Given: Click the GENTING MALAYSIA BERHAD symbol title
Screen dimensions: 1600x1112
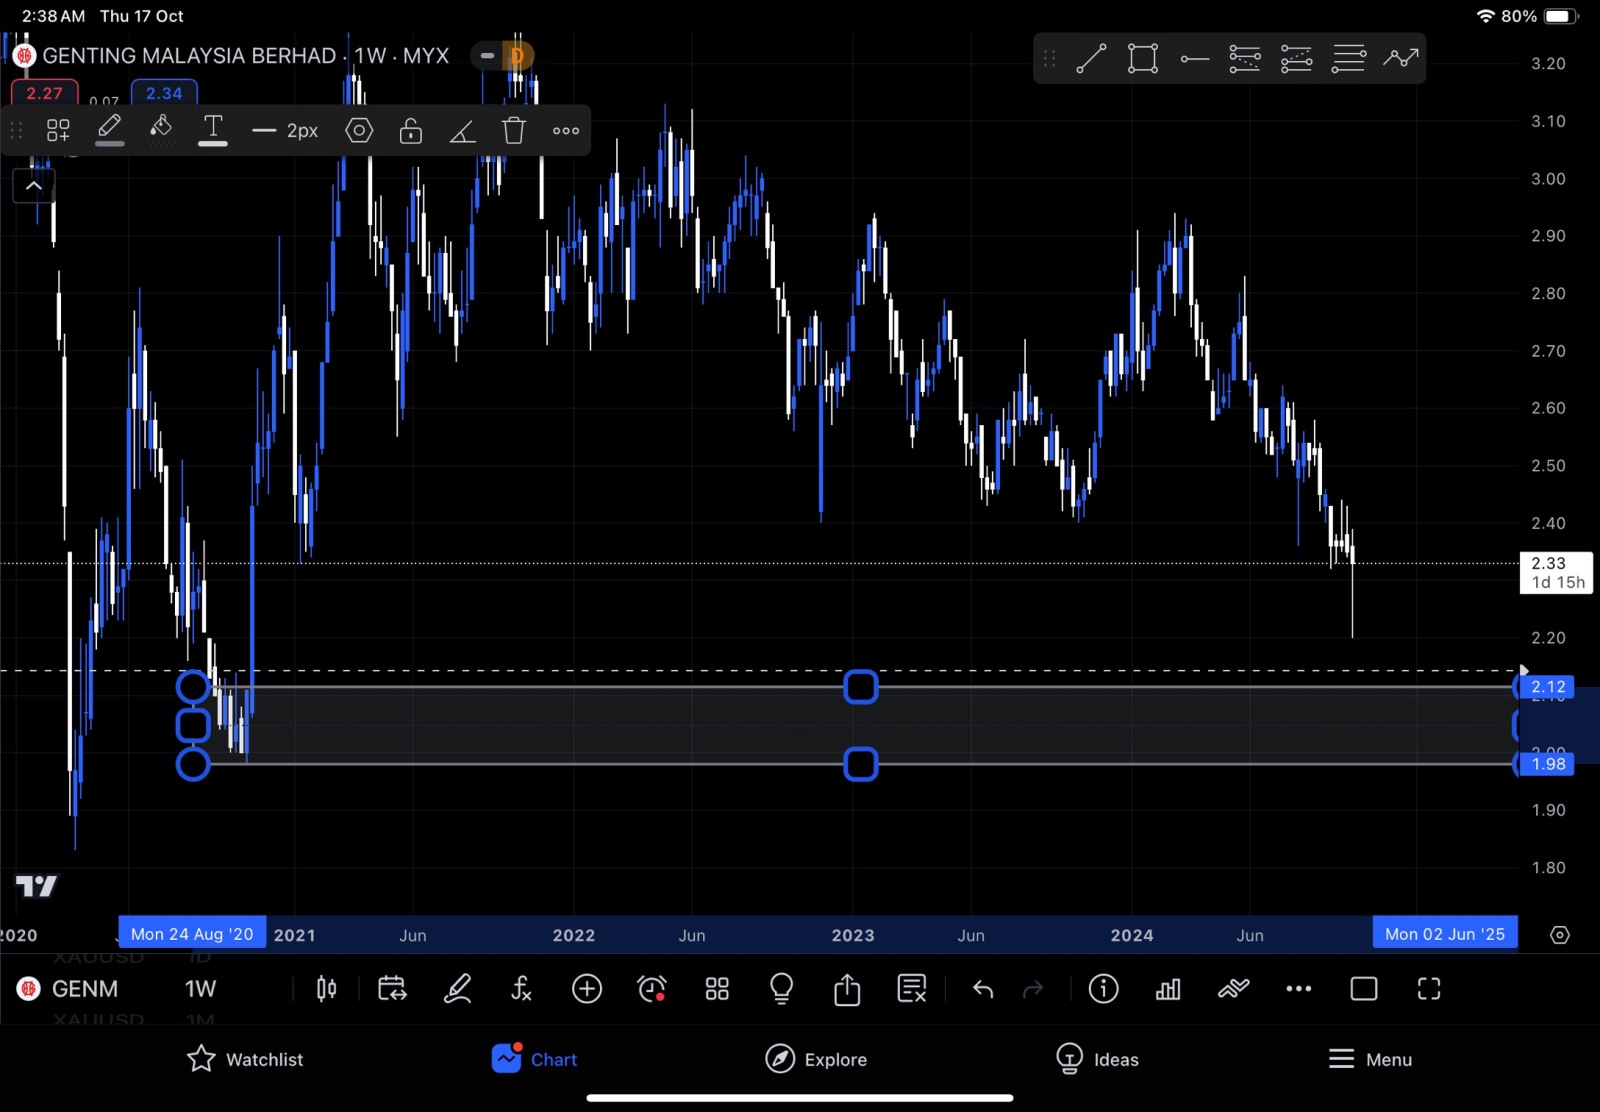Looking at the screenshot, I should click(245, 56).
